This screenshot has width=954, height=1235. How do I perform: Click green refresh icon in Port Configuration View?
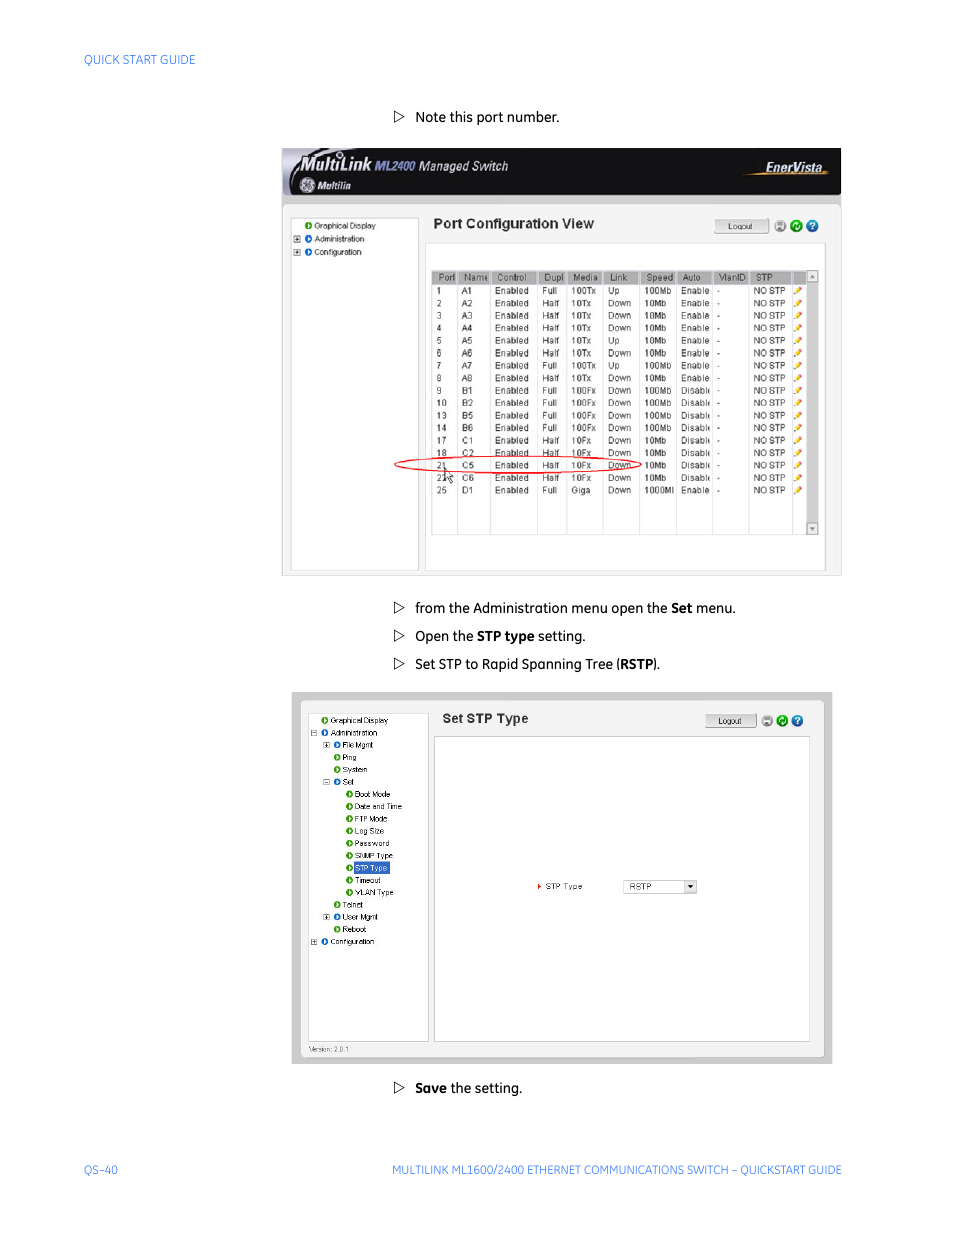coord(796,226)
